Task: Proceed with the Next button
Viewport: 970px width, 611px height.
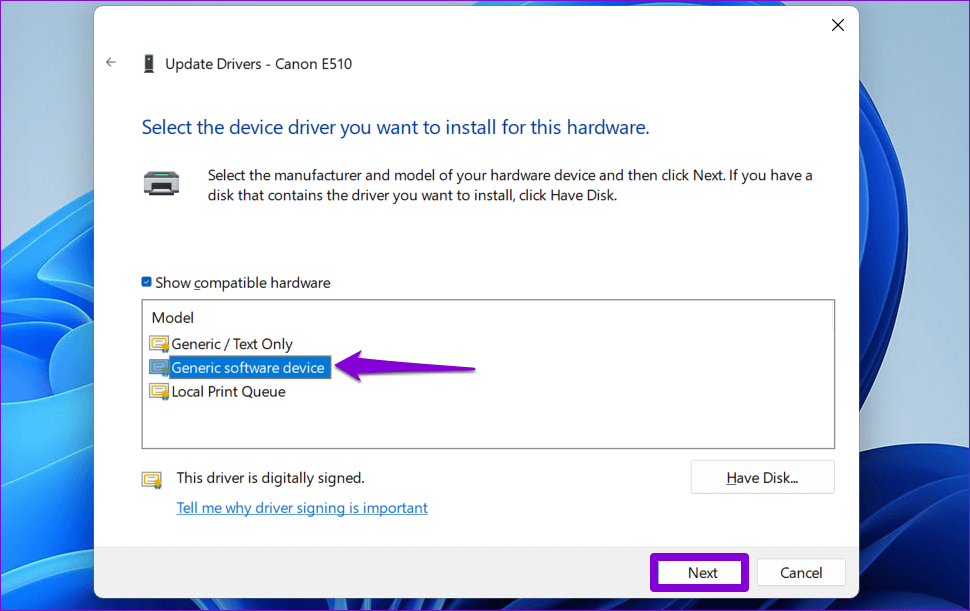Action: (702, 573)
